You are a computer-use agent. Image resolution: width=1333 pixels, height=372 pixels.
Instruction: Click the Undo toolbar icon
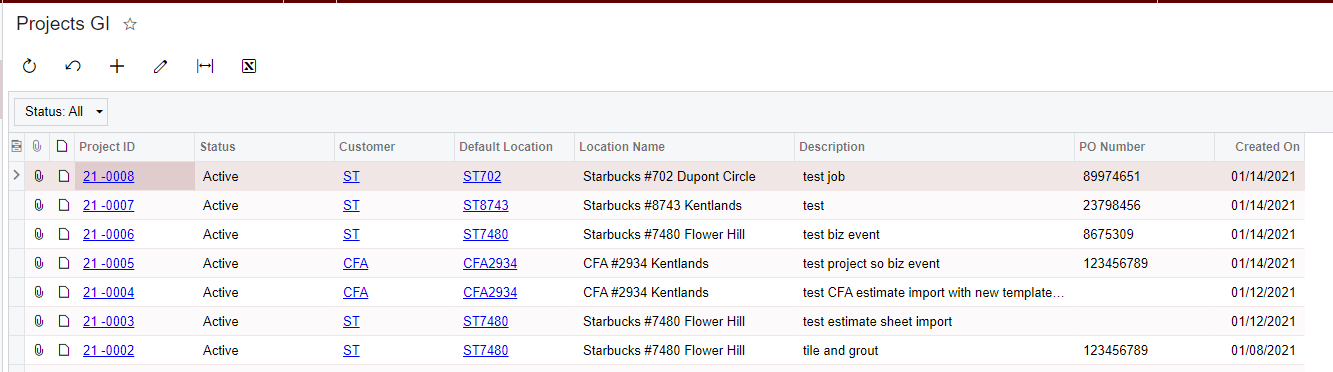[x=73, y=66]
